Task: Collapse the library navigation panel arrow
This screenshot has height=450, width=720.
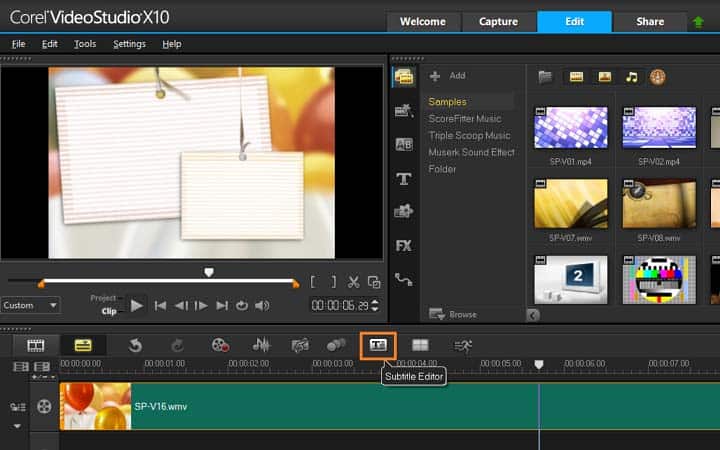Action: (x=533, y=315)
